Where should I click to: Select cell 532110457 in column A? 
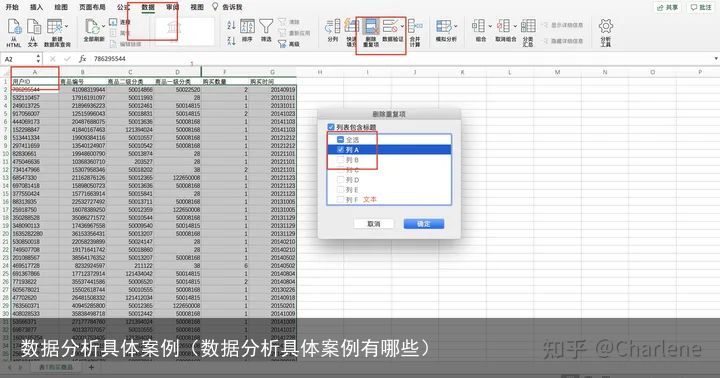(x=34, y=97)
